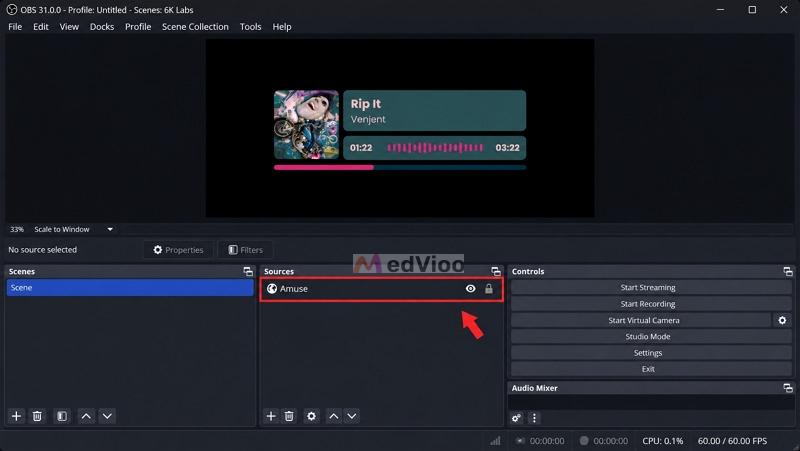Click the 33% zoom level text

click(17, 230)
